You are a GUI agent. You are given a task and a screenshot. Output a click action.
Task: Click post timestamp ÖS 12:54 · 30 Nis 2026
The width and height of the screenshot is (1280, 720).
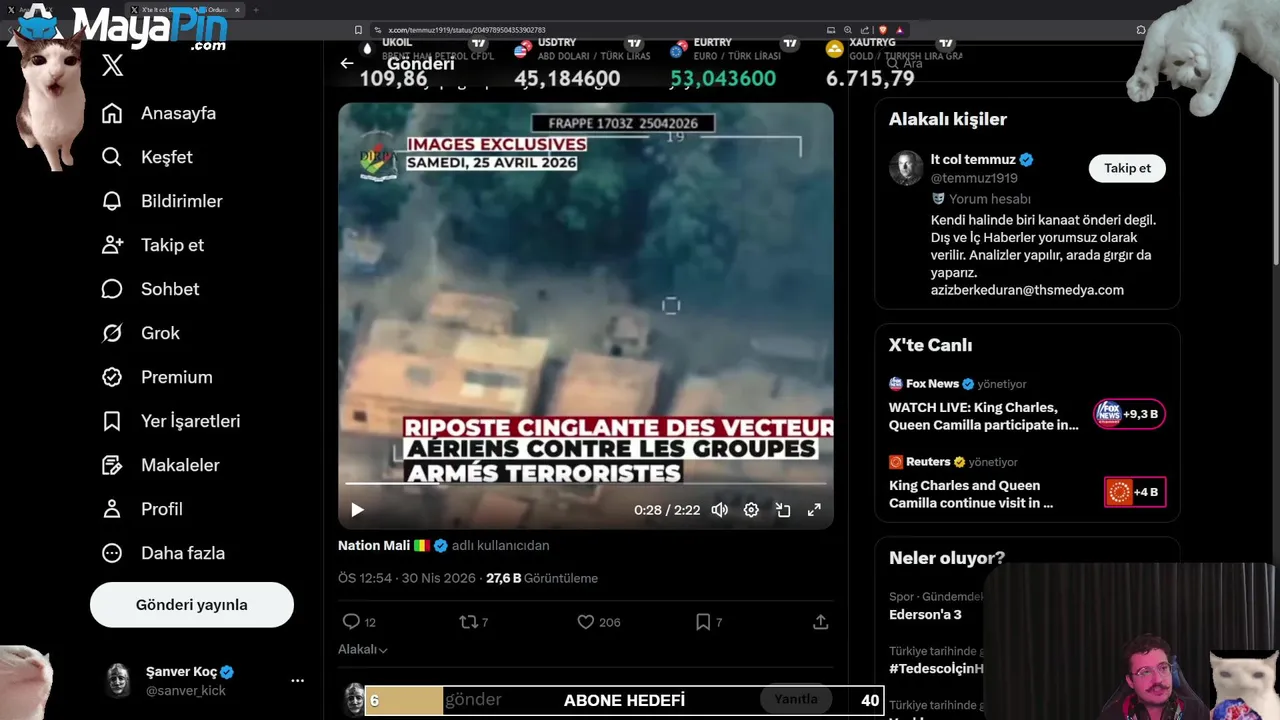(x=407, y=578)
